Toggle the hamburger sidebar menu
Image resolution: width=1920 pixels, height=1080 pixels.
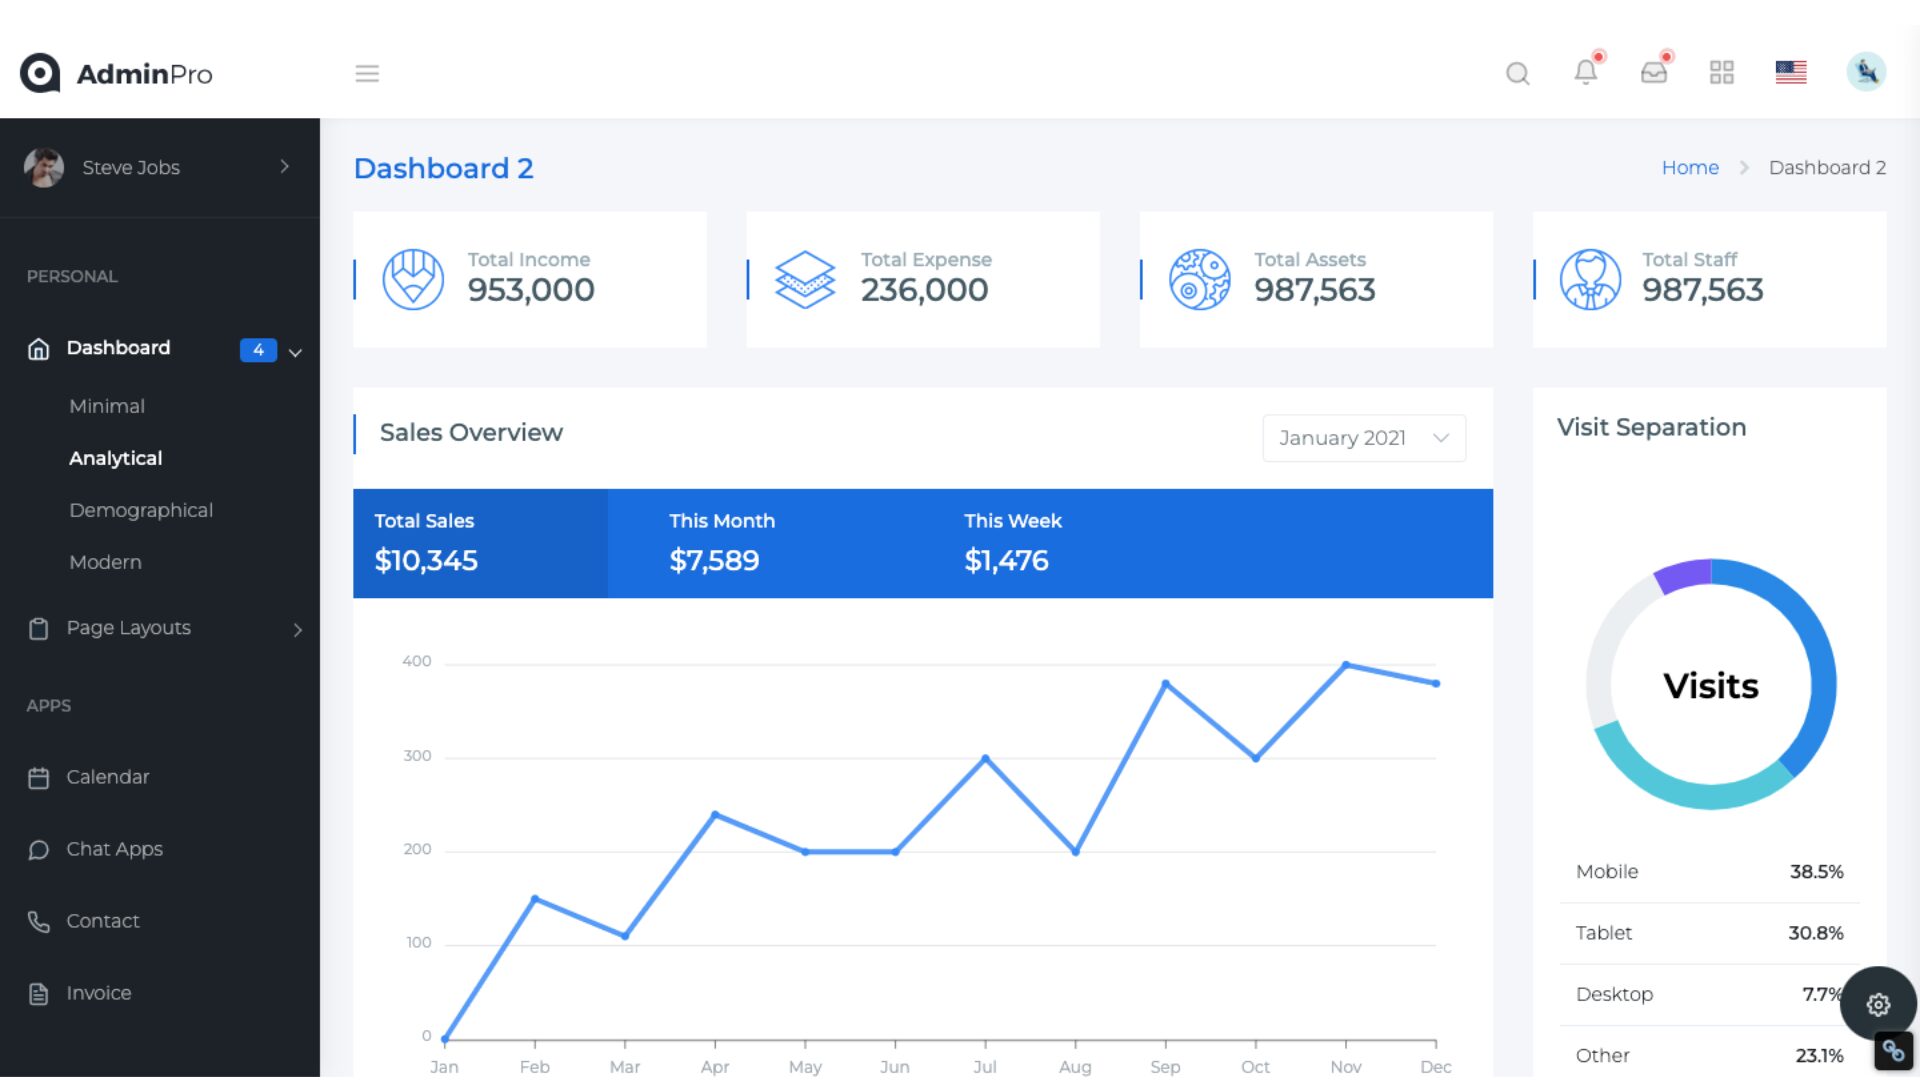click(x=367, y=73)
